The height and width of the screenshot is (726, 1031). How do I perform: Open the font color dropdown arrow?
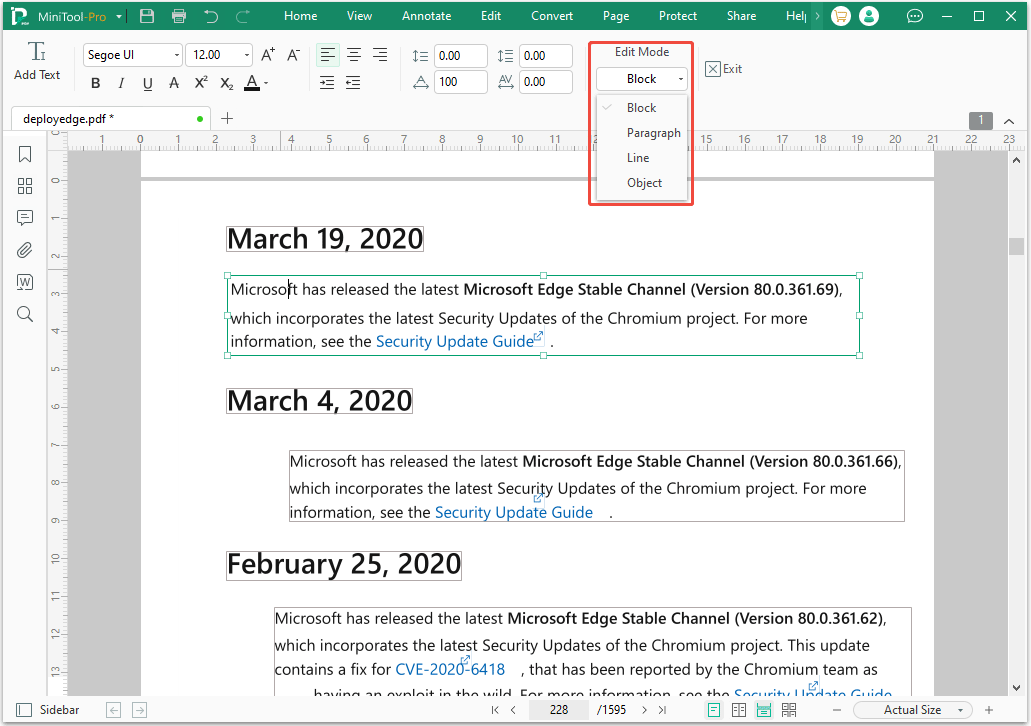(x=266, y=84)
